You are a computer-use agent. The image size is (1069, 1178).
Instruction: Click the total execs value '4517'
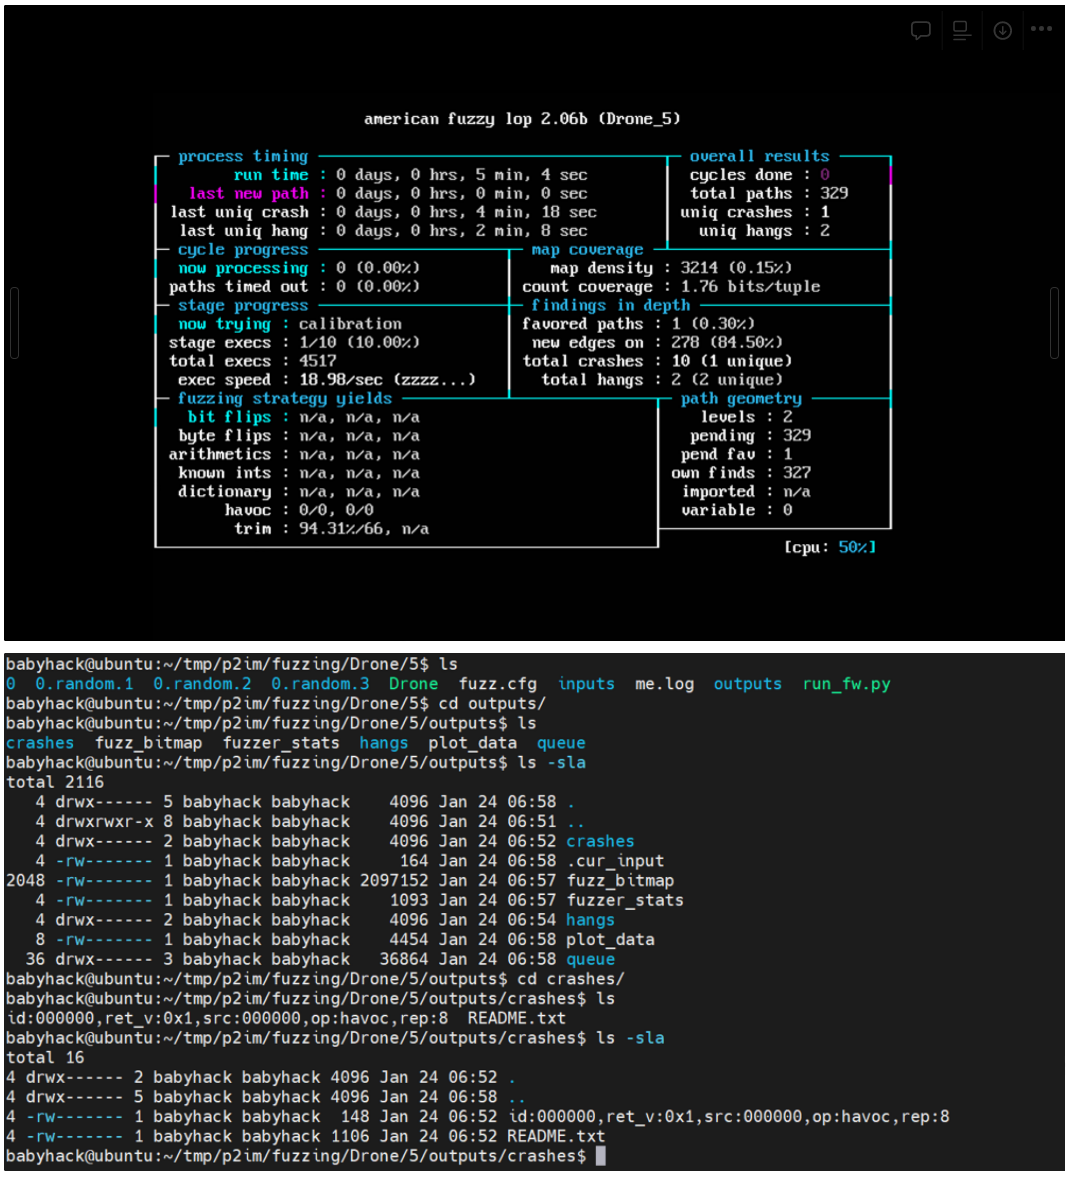(x=317, y=361)
